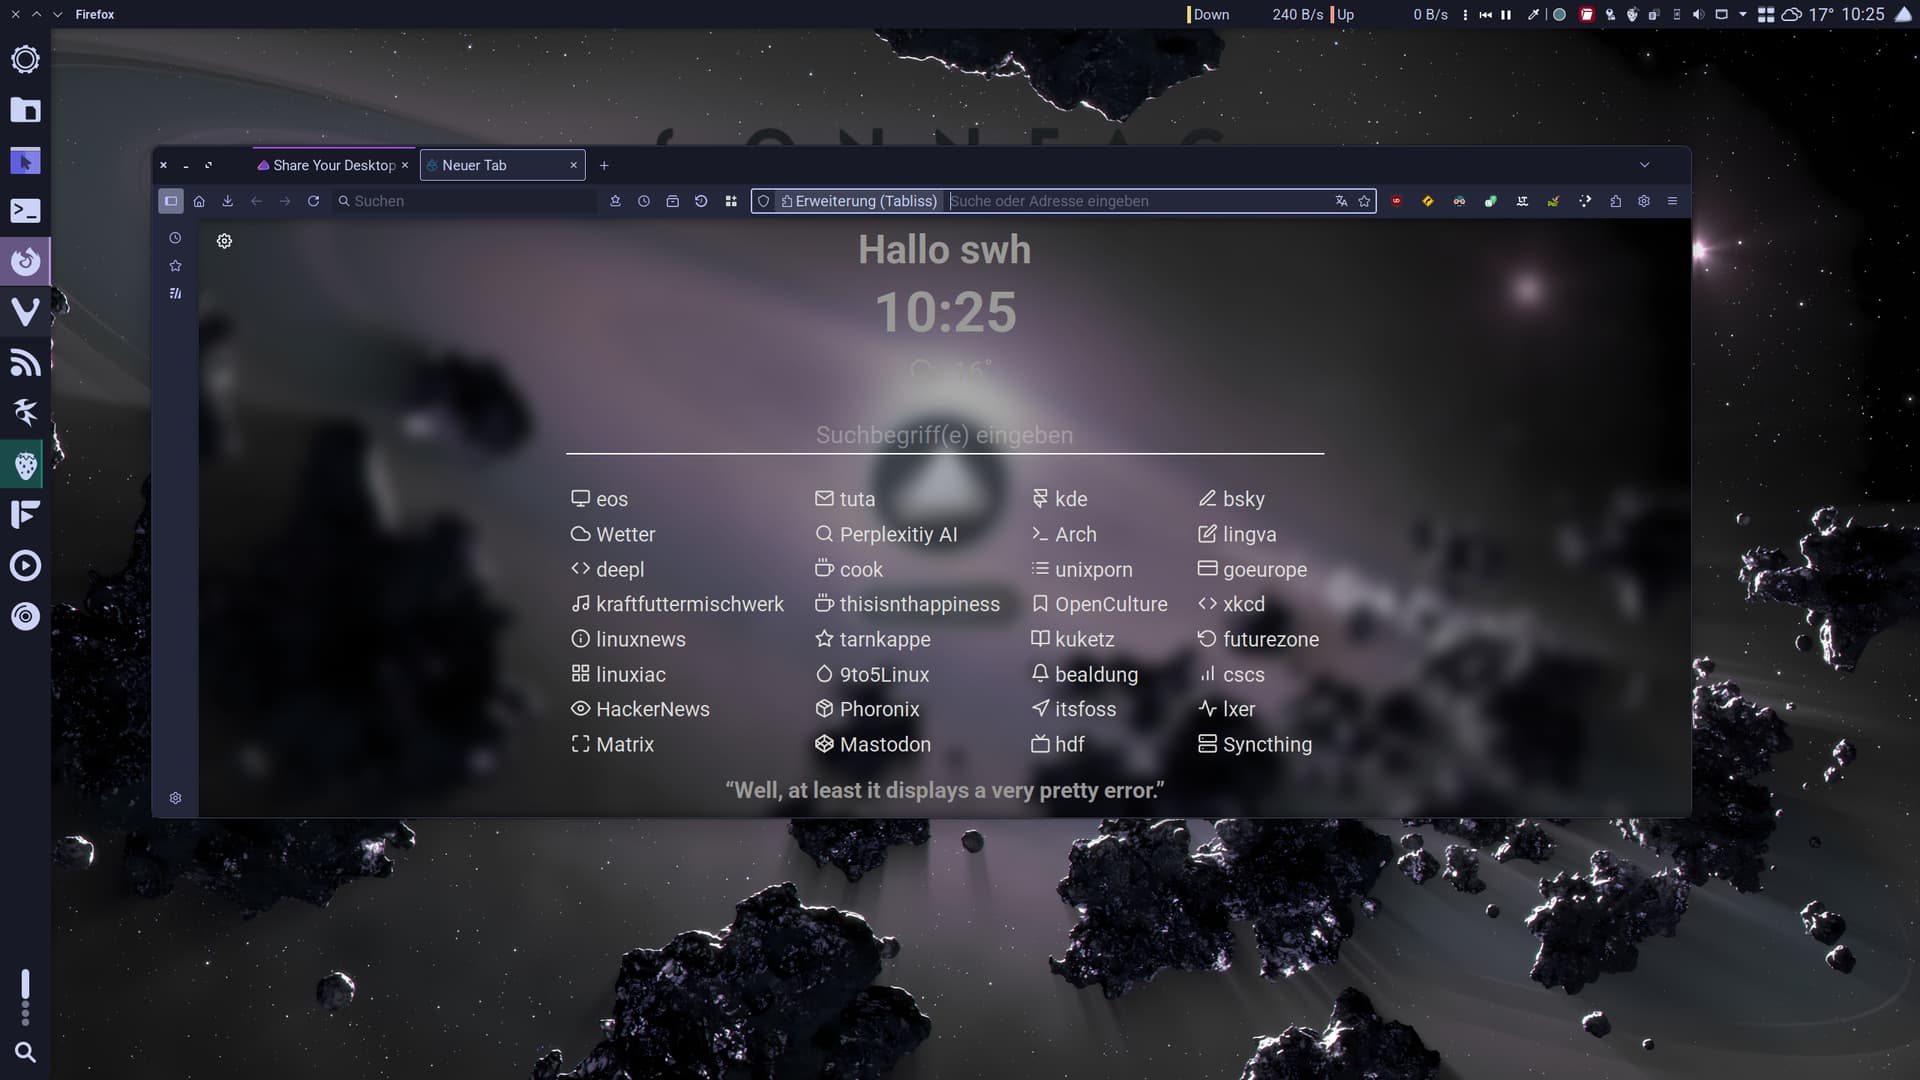The width and height of the screenshot is (1920, 1080).
Task: Open the terminal icon in the dock
Action: click(x=25, y=211)
